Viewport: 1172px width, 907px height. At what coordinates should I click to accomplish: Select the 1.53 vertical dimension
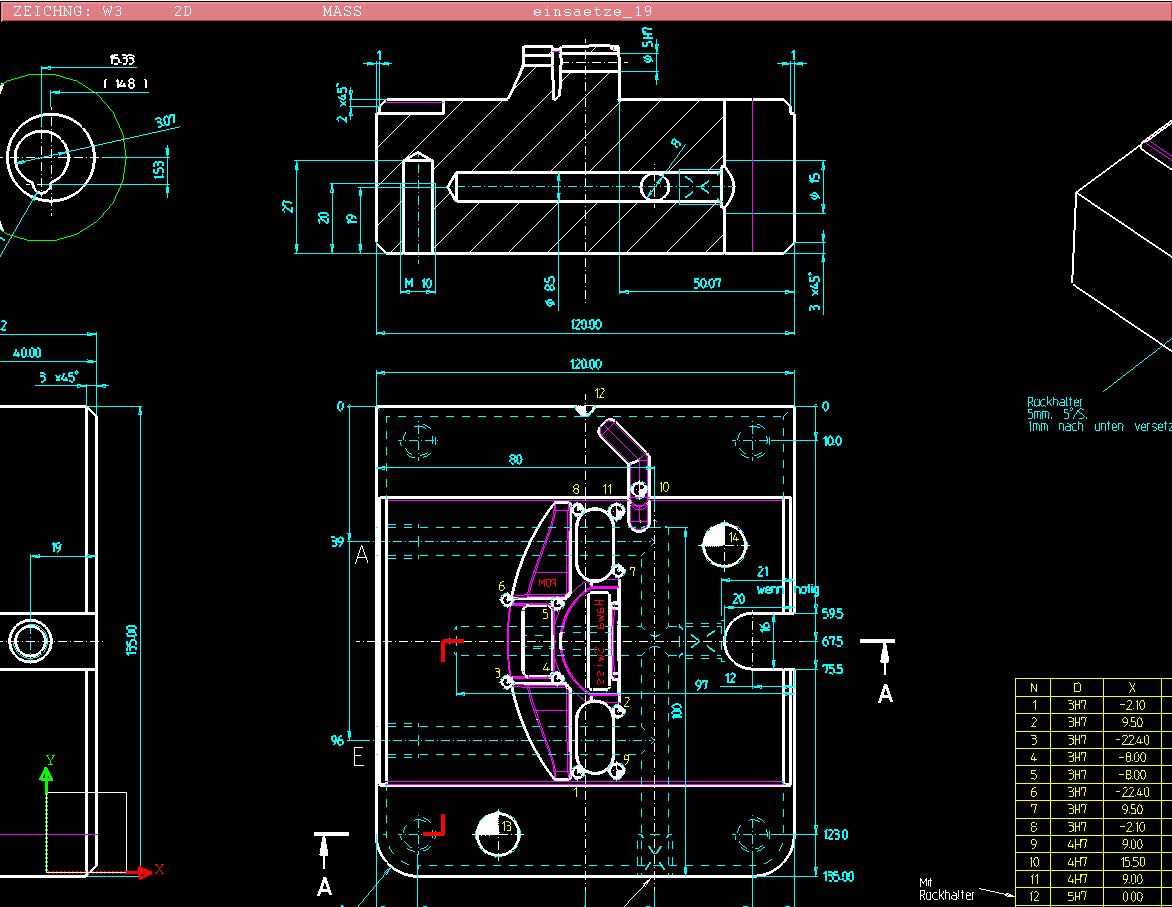pos(158,169)
